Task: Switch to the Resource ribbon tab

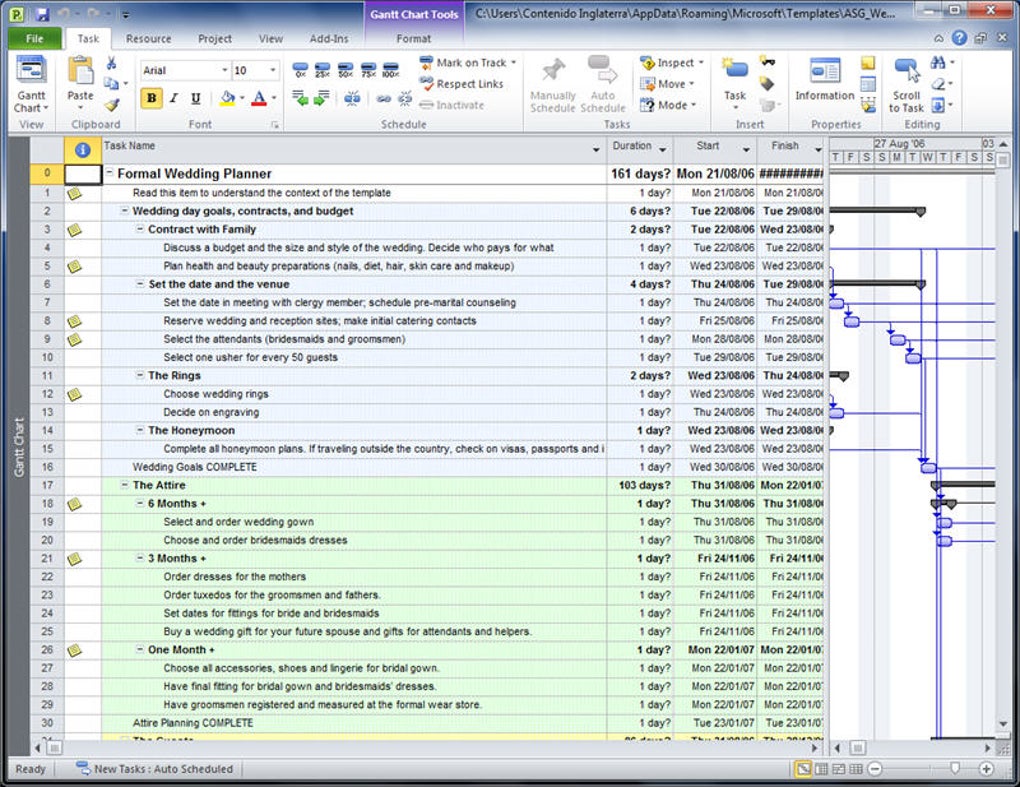Action: point(148,39)
